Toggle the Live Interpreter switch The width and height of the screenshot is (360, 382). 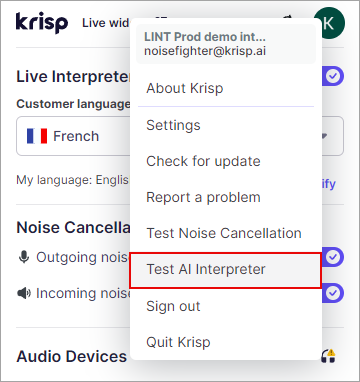(332, 77)
